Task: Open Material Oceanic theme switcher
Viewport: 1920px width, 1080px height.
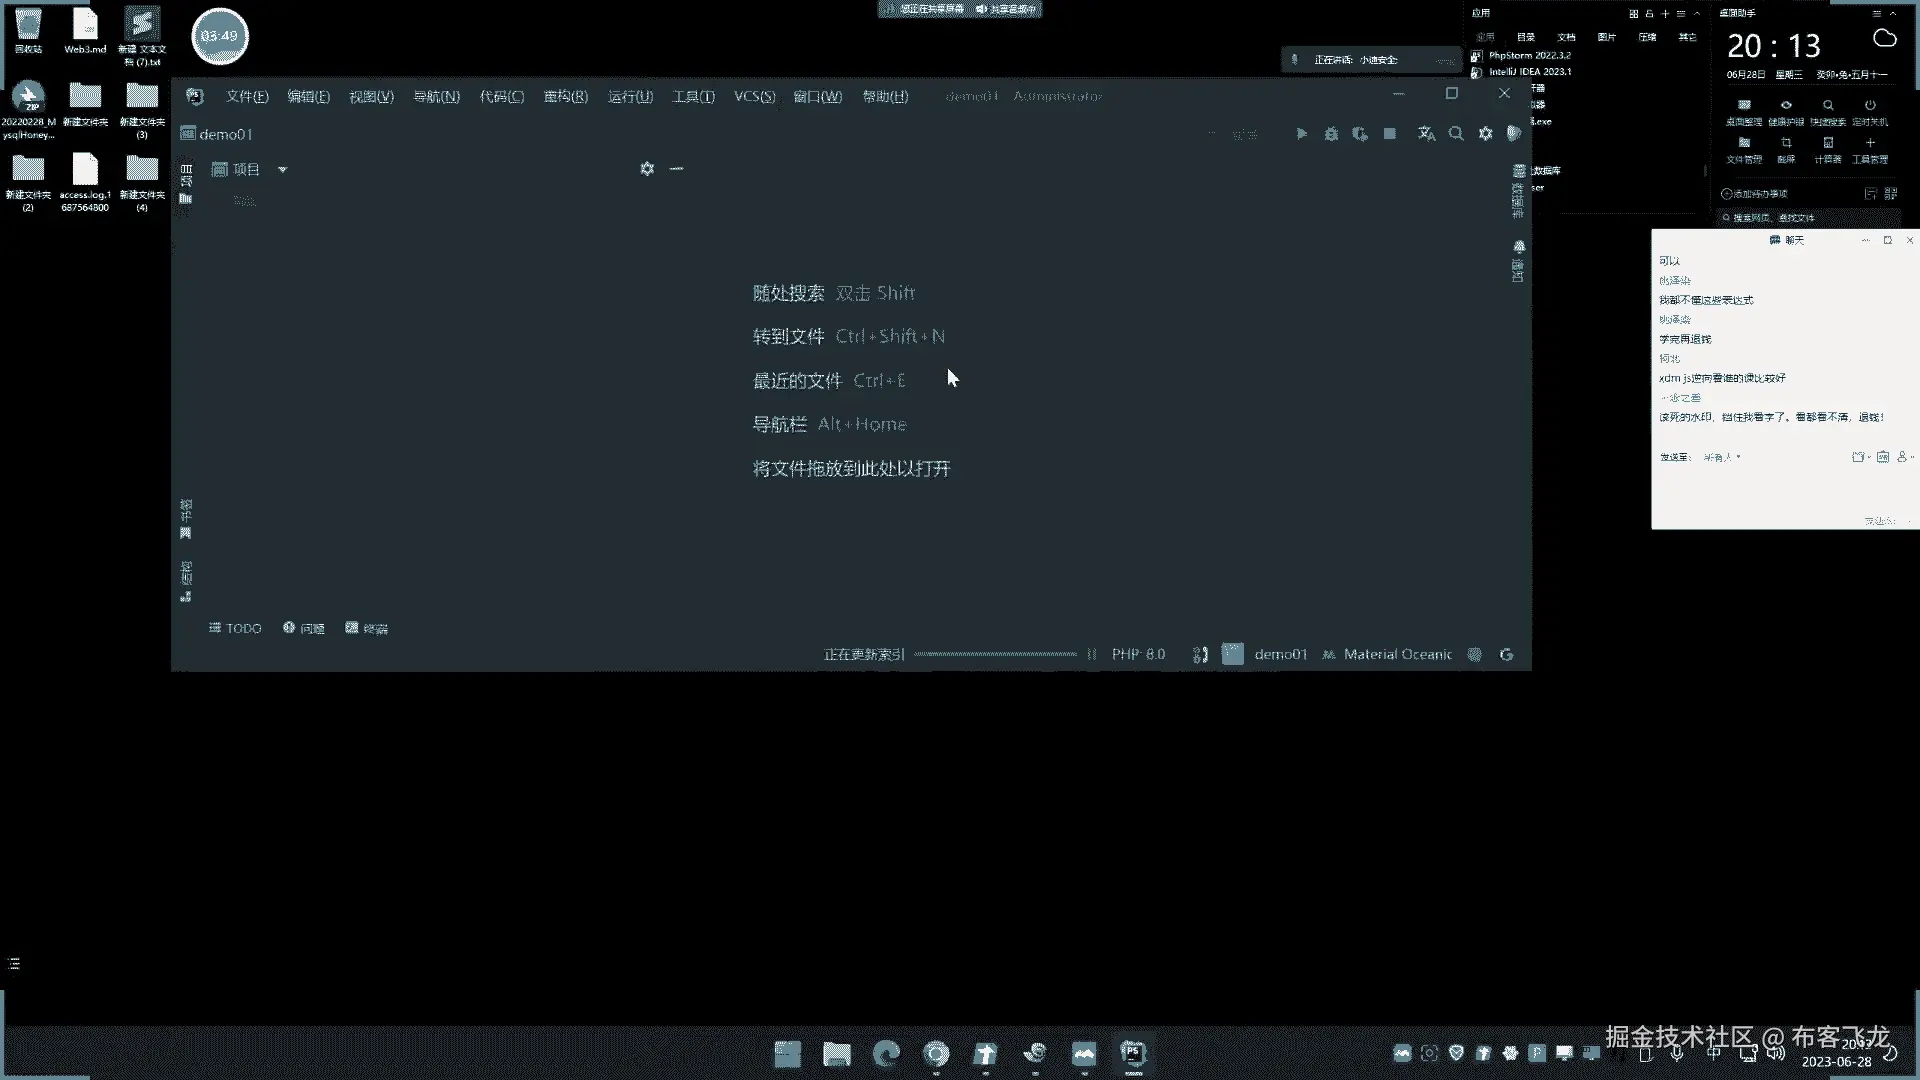Action: coord(1397,654)
